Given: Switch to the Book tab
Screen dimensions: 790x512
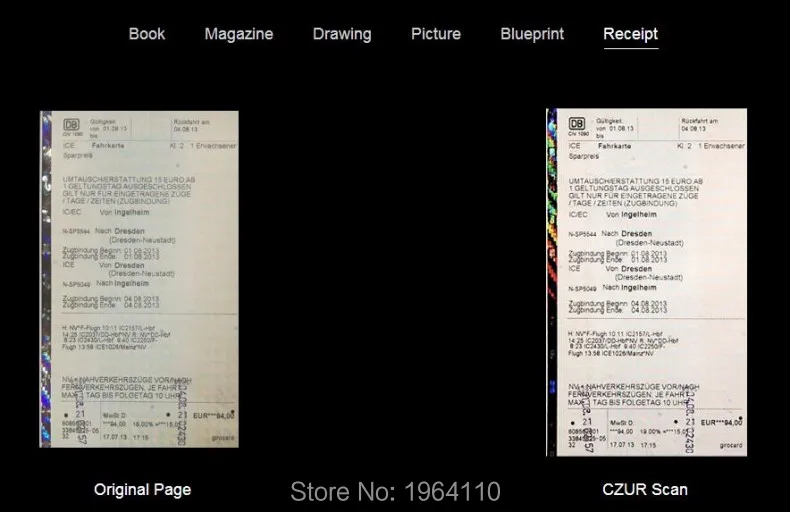Looking at the screenshot, I should (147, 34).
